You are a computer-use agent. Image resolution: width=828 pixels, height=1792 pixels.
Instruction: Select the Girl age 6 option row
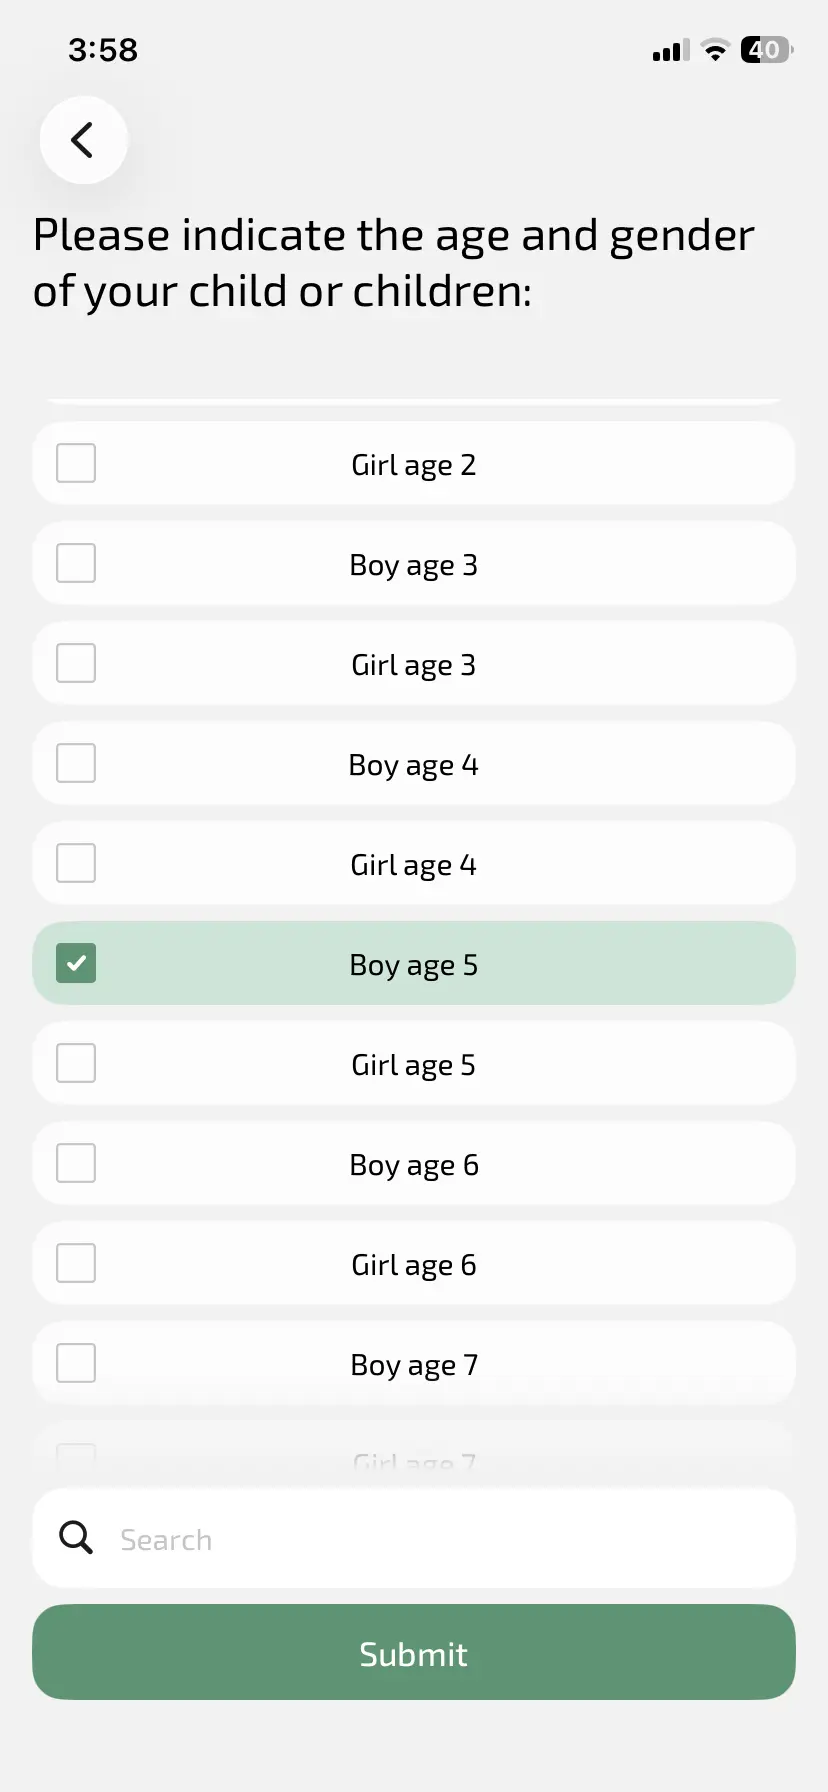(x=414, y=1263)
